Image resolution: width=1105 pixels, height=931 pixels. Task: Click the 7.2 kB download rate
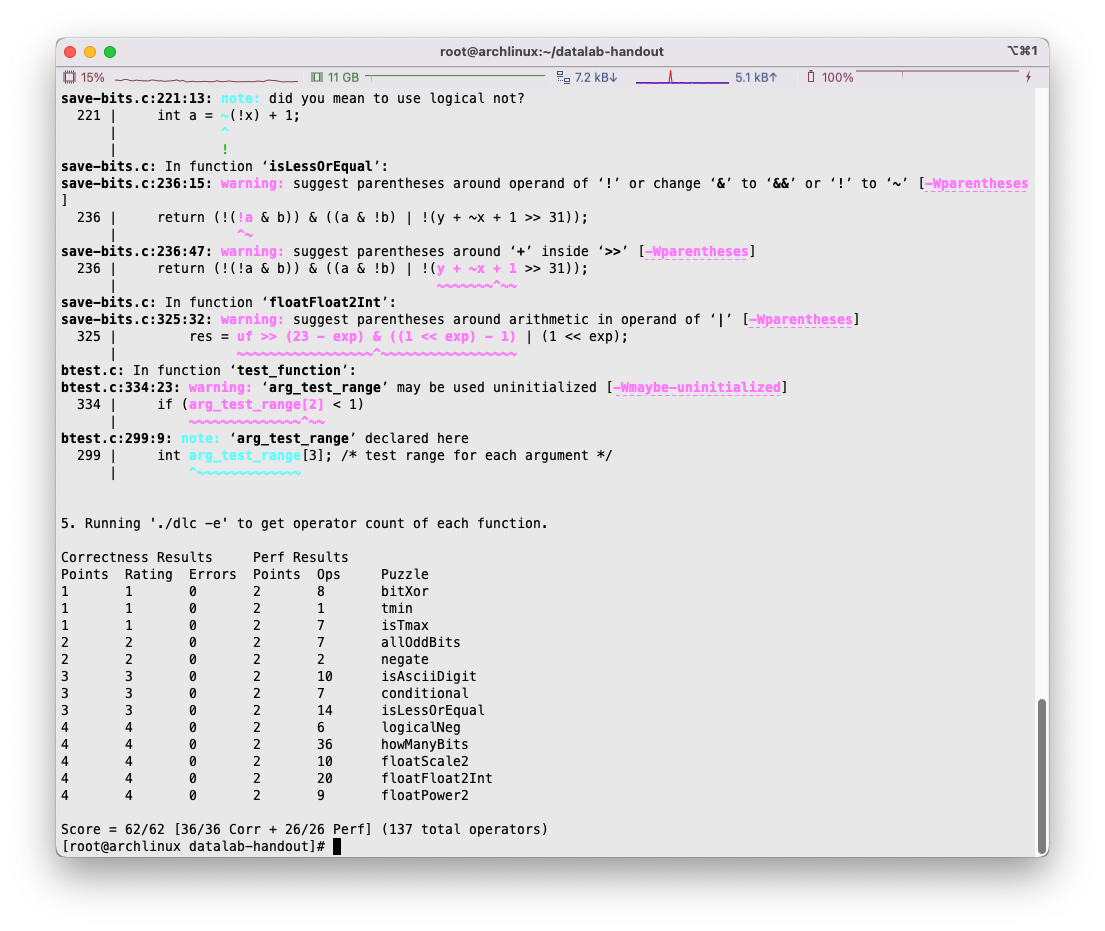click(596, 78)
